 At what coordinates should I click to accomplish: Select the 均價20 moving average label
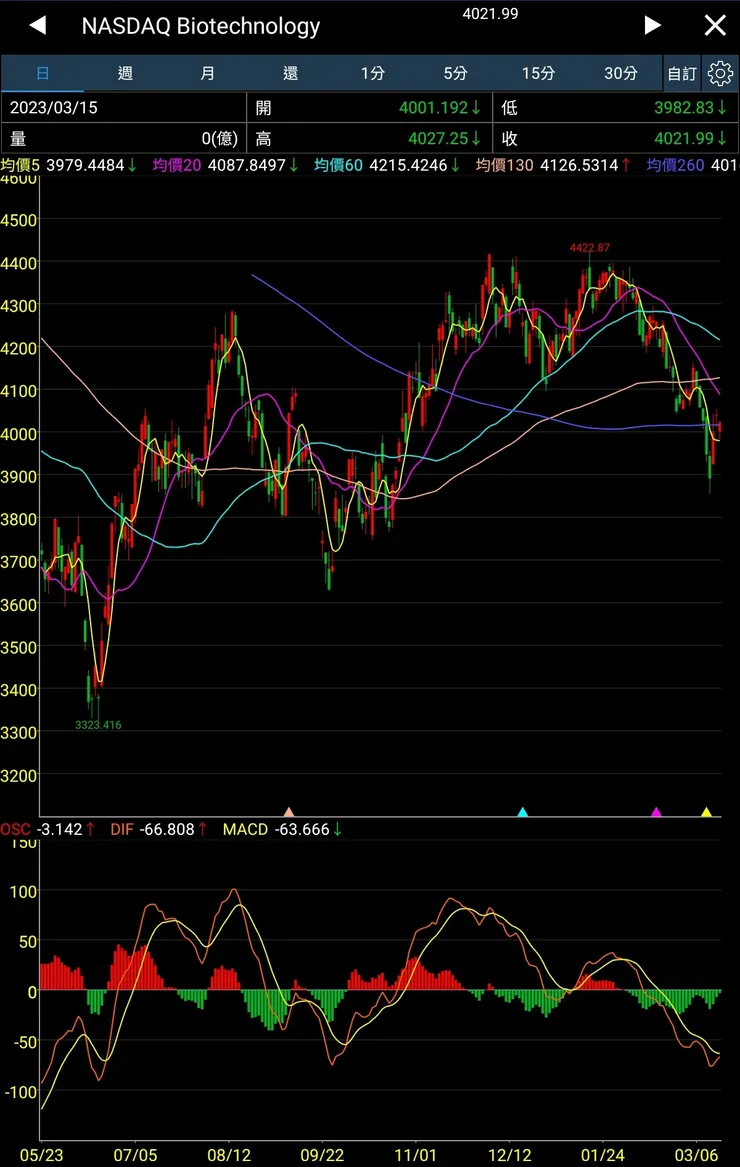177,164
